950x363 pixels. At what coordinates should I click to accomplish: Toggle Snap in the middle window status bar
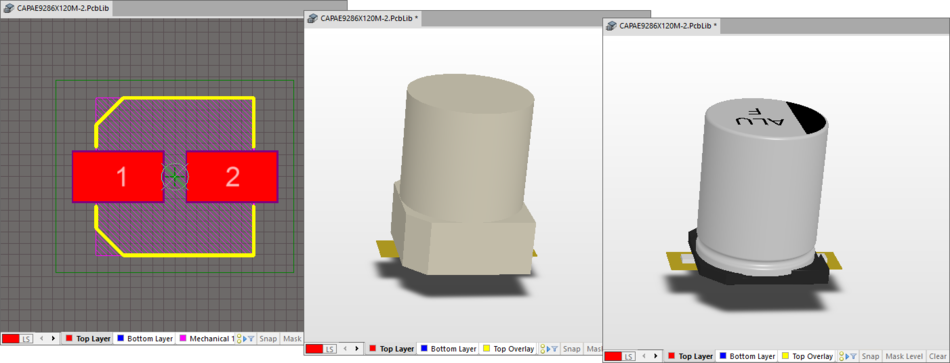571,349
